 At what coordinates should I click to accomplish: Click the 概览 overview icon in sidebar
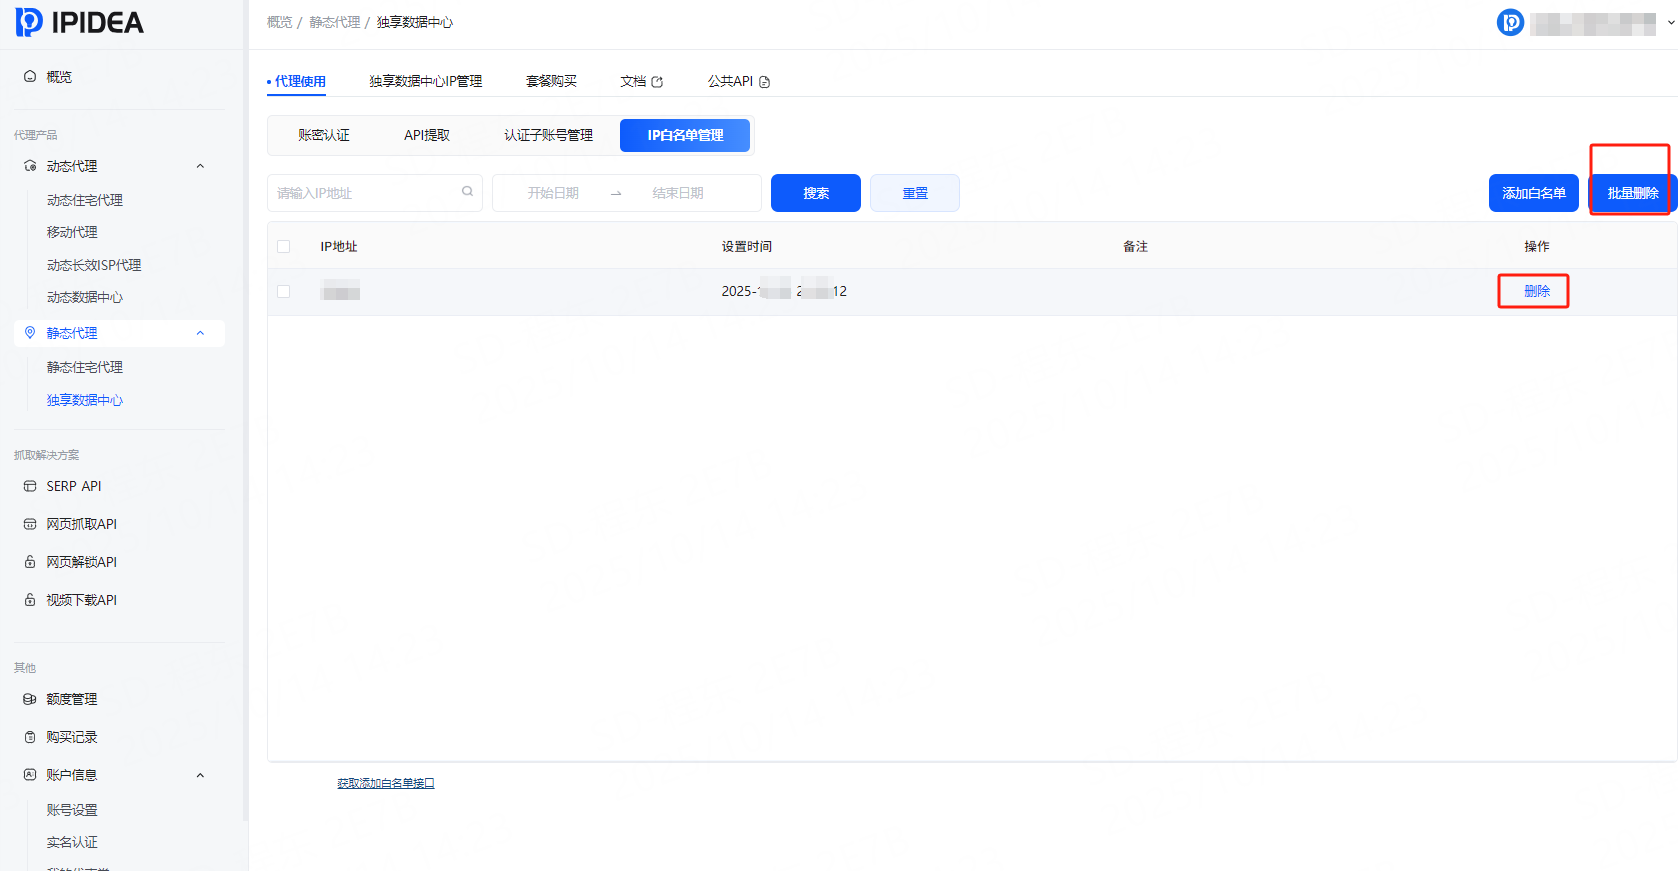pyautogui.click(x=30, y=77)
